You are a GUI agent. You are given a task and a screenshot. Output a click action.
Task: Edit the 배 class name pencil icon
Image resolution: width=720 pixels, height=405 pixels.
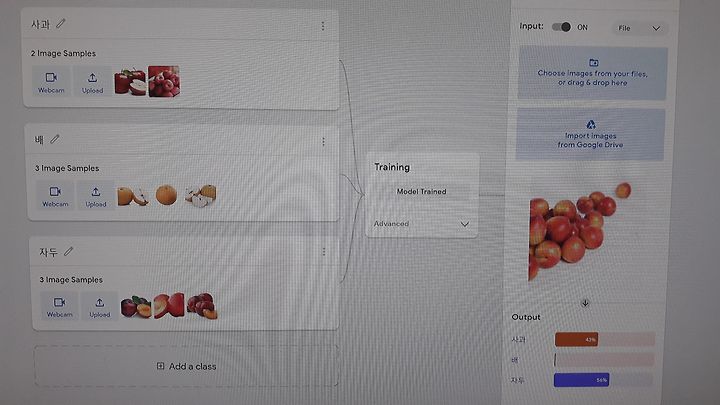(55, 139)
